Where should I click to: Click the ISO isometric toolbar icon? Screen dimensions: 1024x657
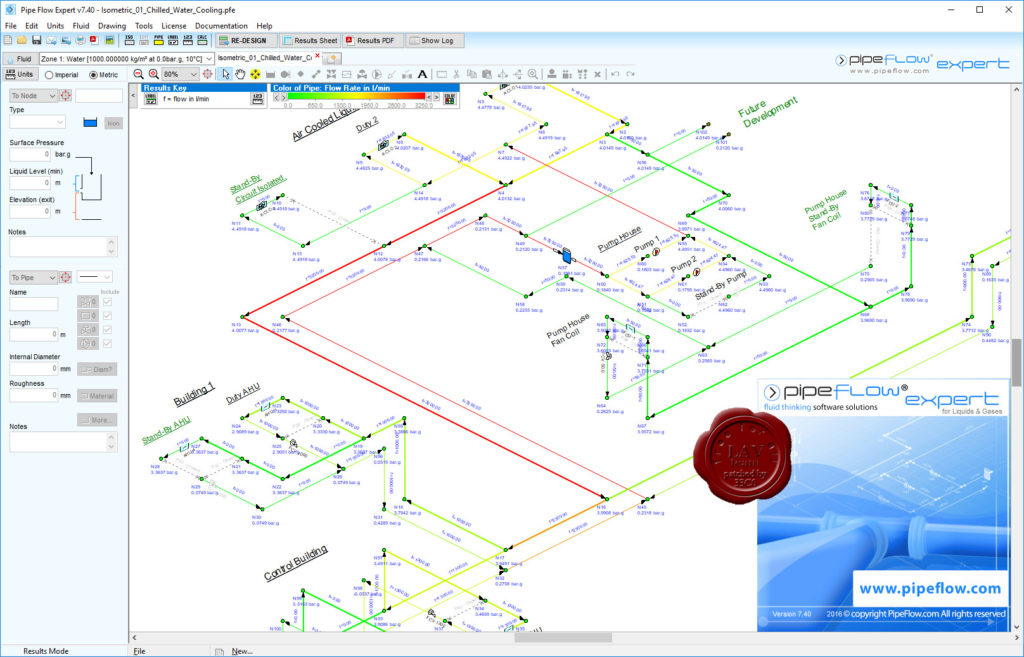coord(129,40)
